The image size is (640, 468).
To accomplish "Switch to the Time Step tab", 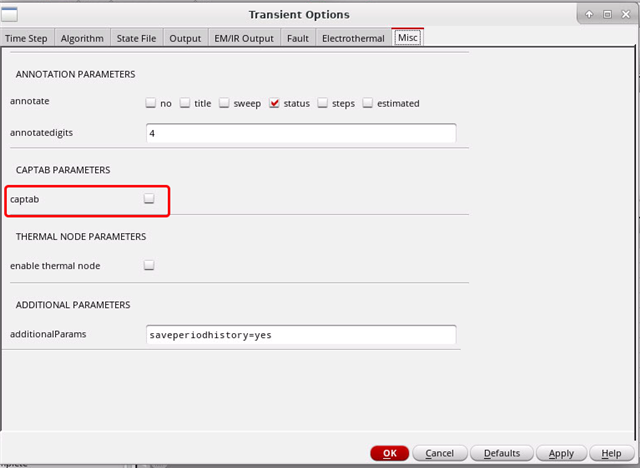I will coord(28,38).
